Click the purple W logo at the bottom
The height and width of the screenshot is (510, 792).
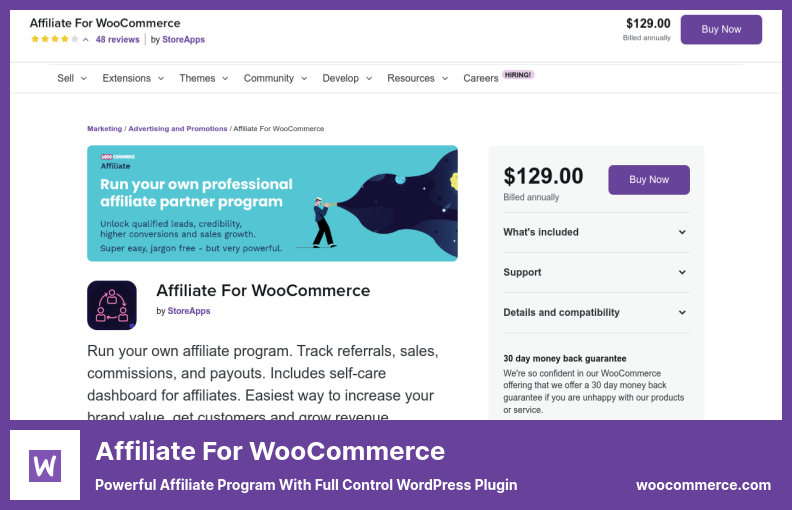(45, 465)
